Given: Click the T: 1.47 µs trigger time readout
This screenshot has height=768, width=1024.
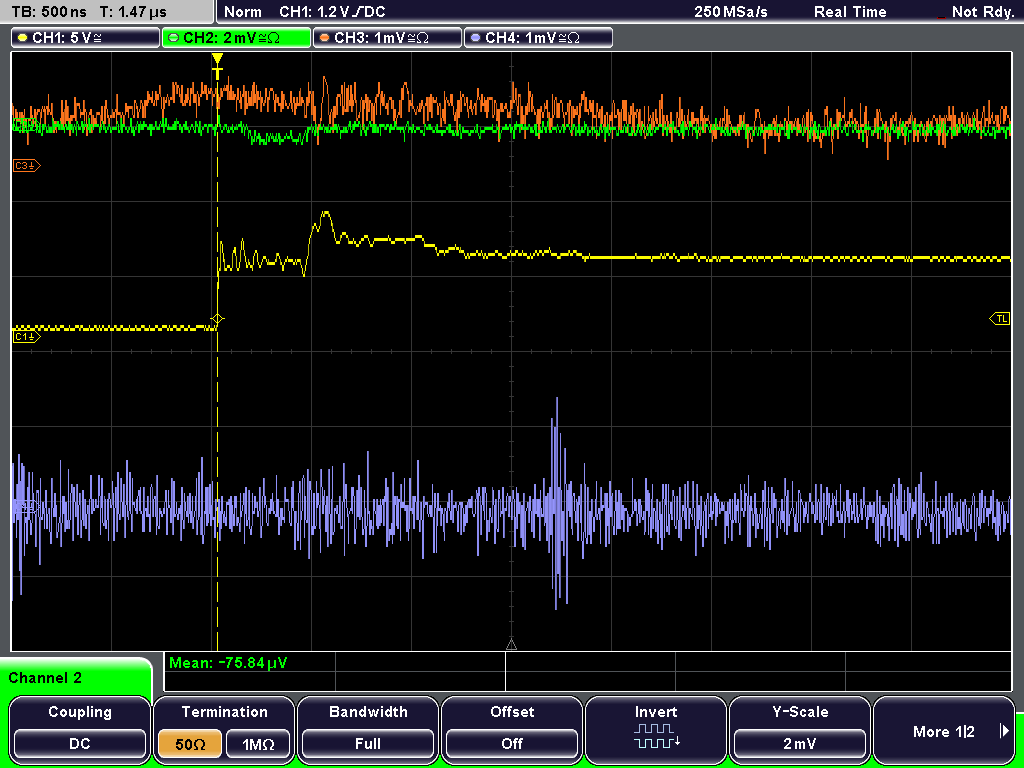Looking at the screenshot, I should [134, 12].
